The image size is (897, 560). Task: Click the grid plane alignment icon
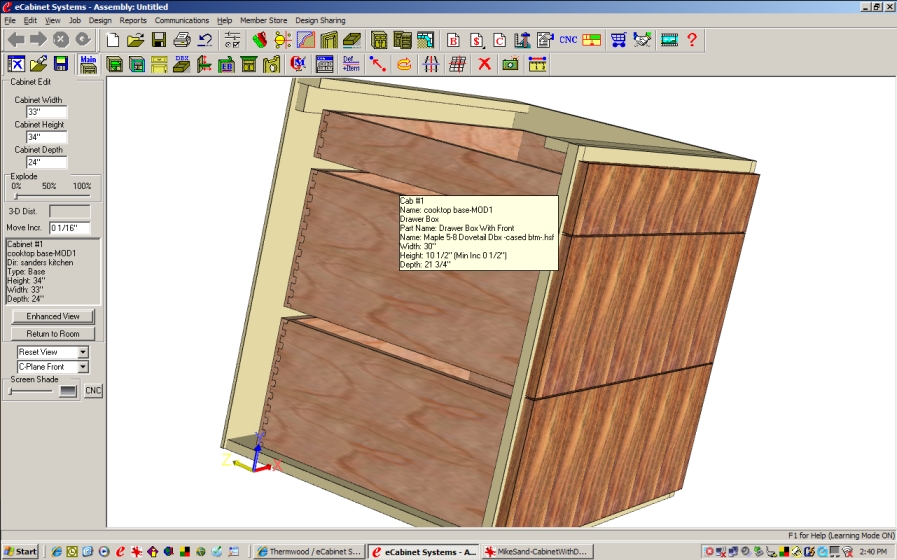coord(457,64)
